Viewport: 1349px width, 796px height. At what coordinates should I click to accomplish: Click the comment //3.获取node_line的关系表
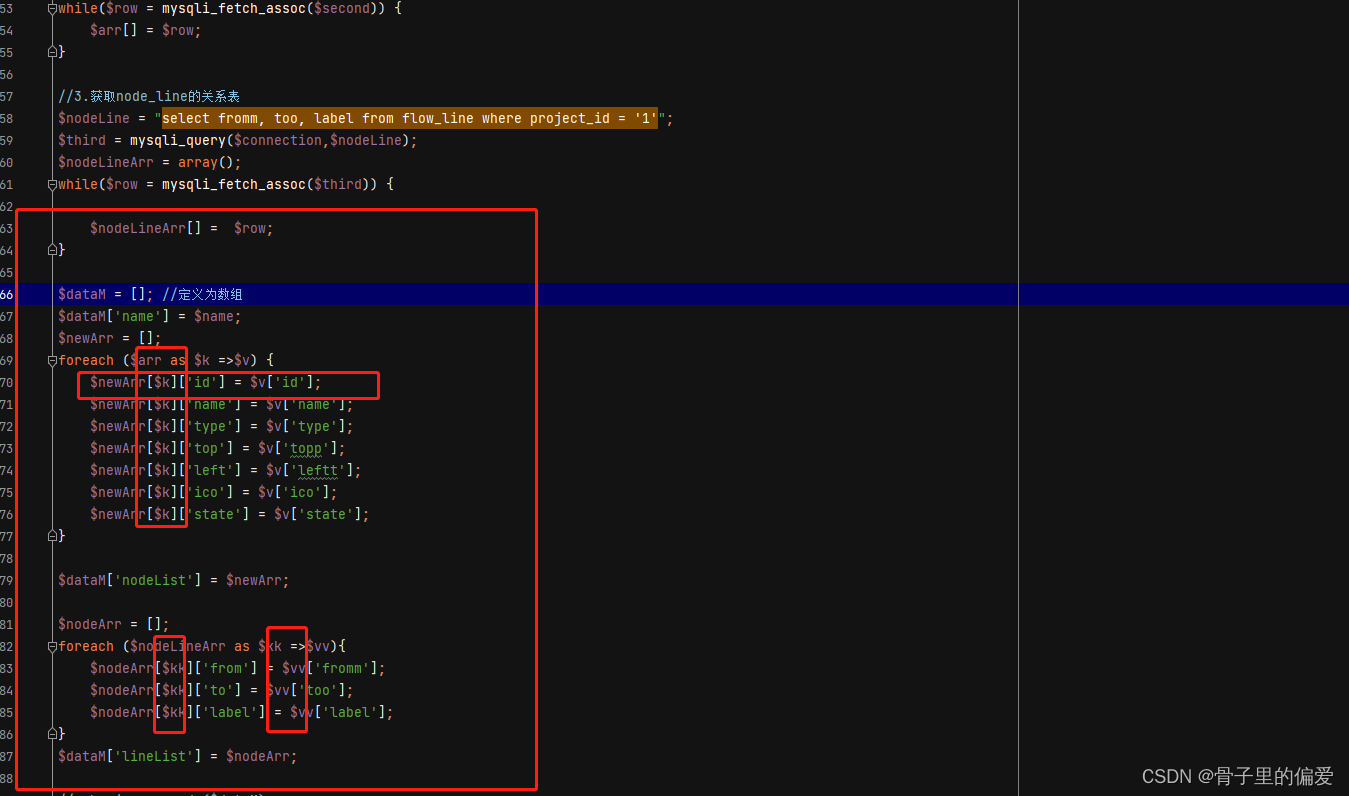[149, 96]
